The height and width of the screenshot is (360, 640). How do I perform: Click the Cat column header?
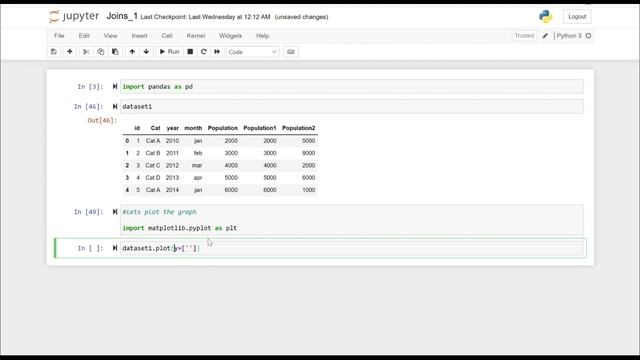point(155,128)
